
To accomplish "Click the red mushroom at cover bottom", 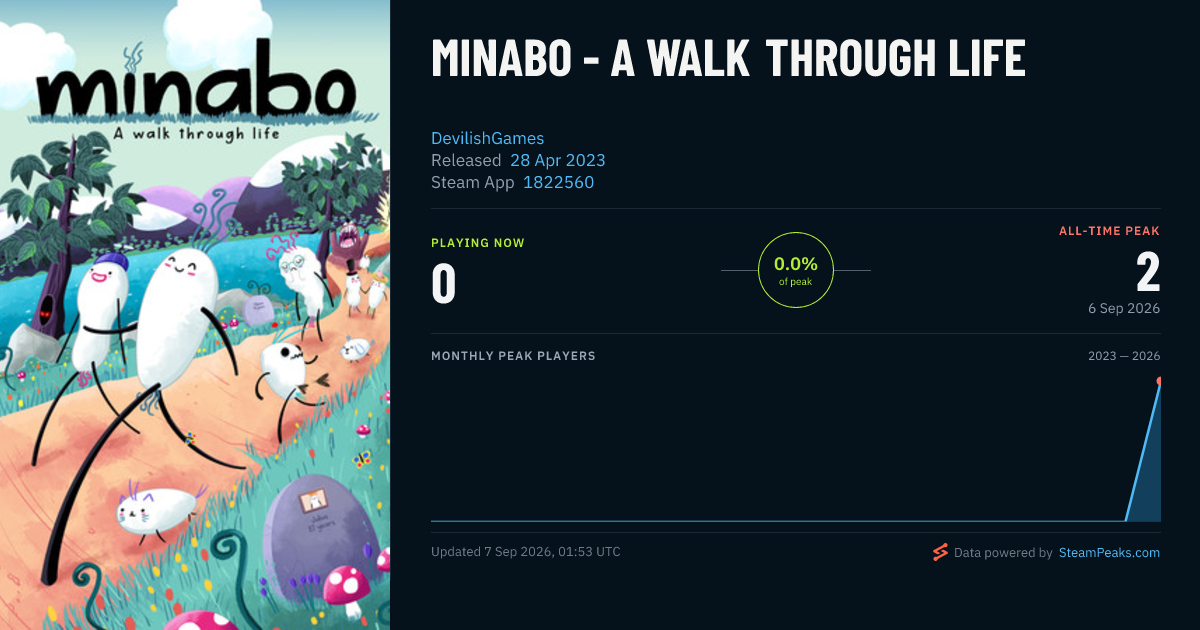I will (344, 590).
